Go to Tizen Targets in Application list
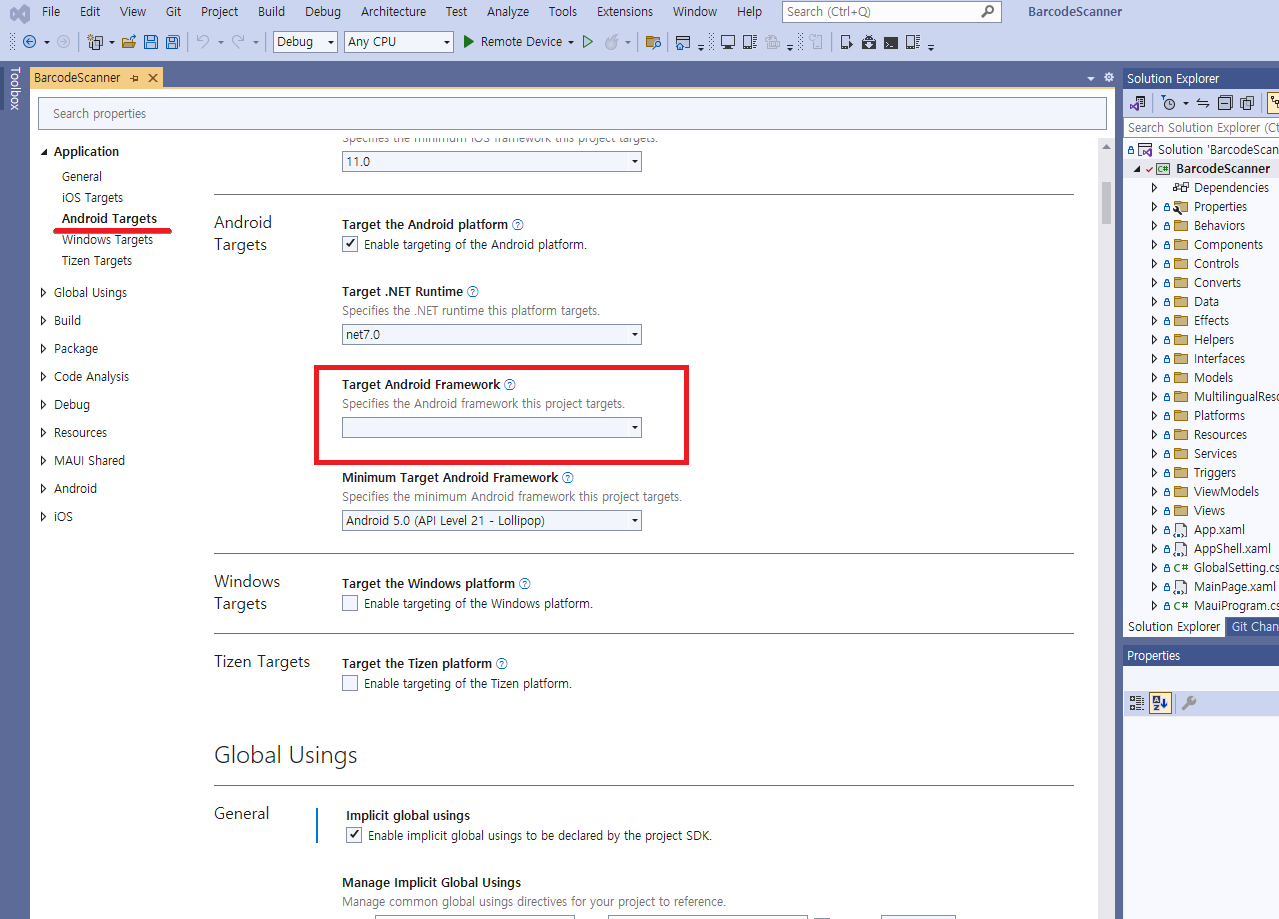The height and width of the screenshot is (919, 1279). point(97,261)
